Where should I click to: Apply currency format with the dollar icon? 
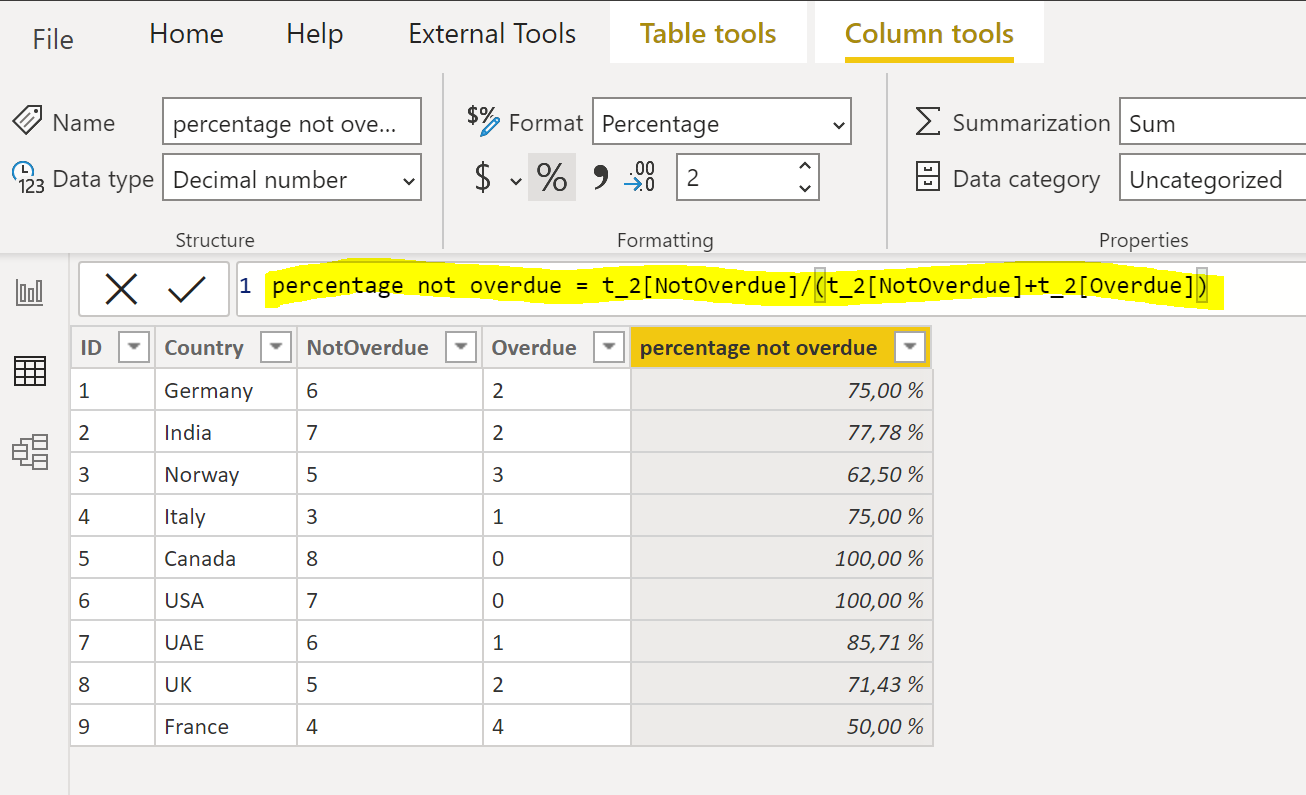click(483, 178)
